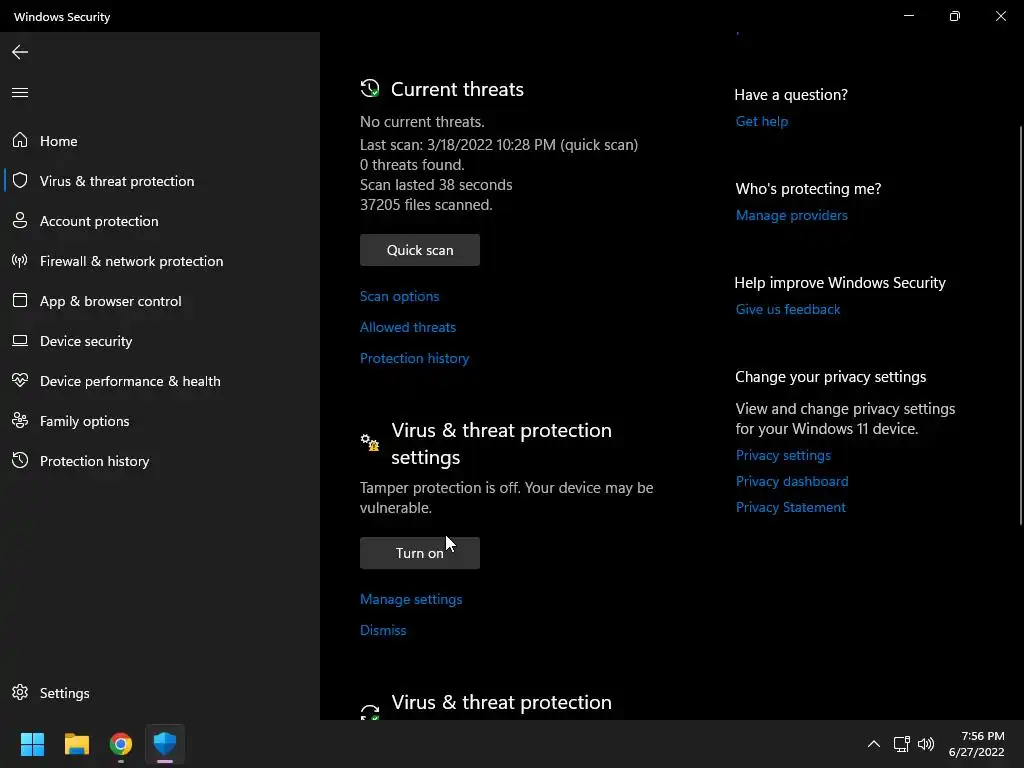The width and height of the screenshot is (1024, 768).
Task: Click the '37205 files scanned.' text
Action: tap(426, 204)
